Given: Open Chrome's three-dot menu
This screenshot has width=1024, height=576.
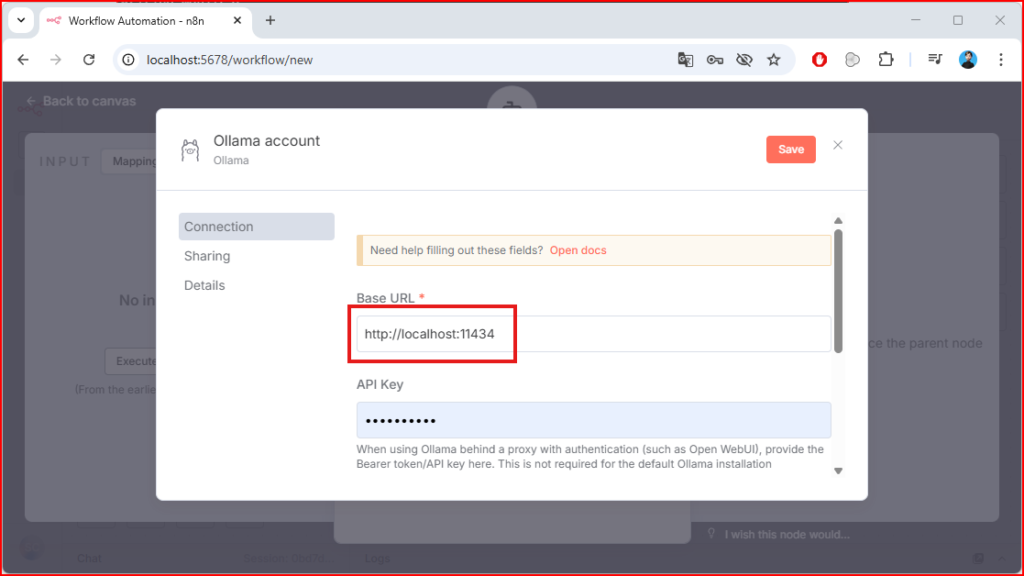Looking at the screenshot, I should [x=1001, y=60].
